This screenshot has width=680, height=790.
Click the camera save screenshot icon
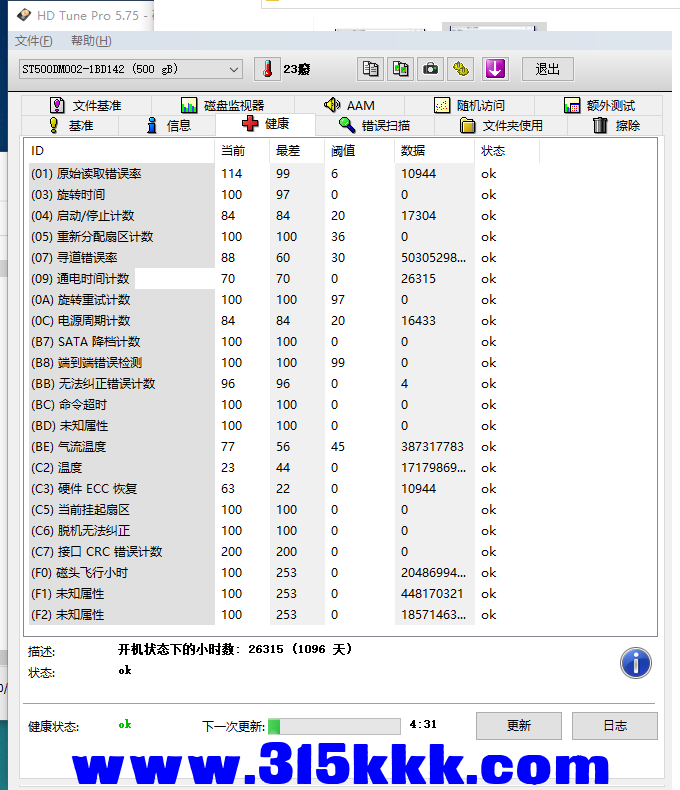point(430,69)
